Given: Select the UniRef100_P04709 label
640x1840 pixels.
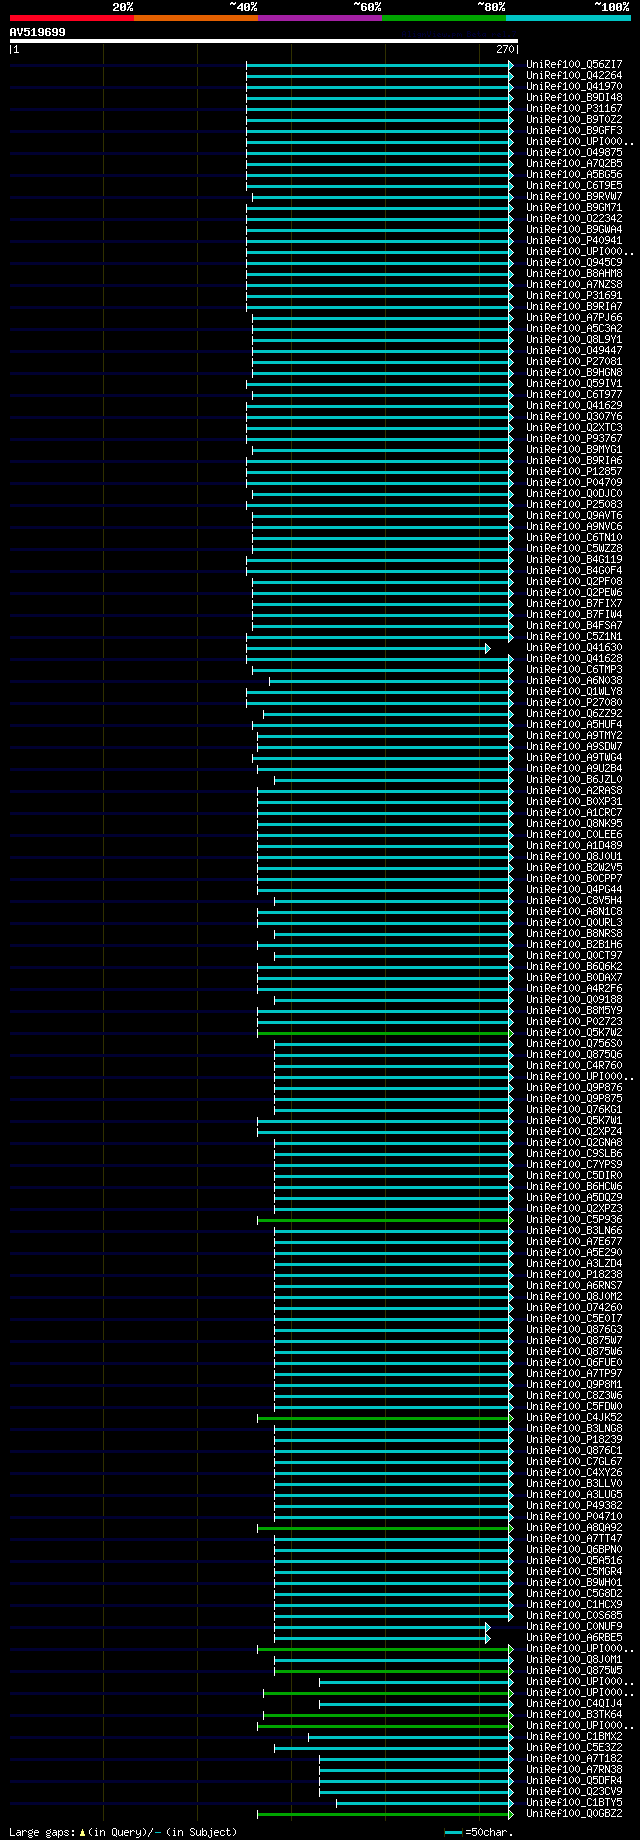Looking at the screenshot, I should (x=574, y=482).
